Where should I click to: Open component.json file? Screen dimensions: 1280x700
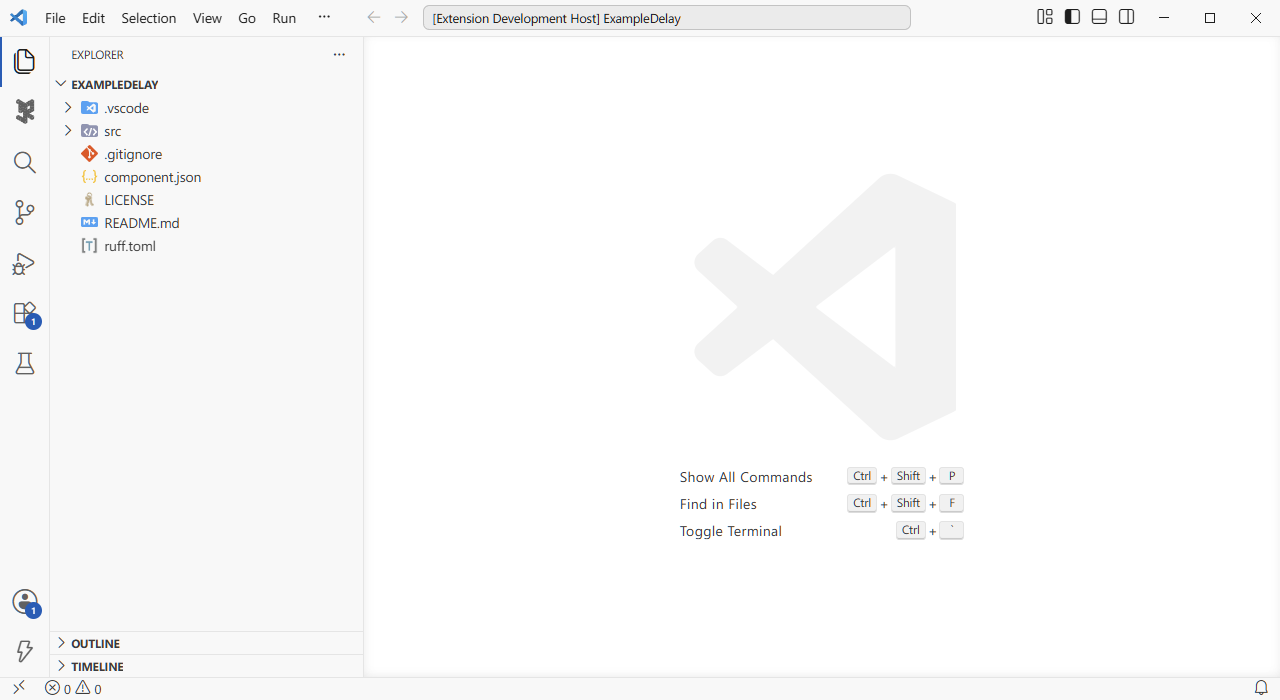click(207, 177)
